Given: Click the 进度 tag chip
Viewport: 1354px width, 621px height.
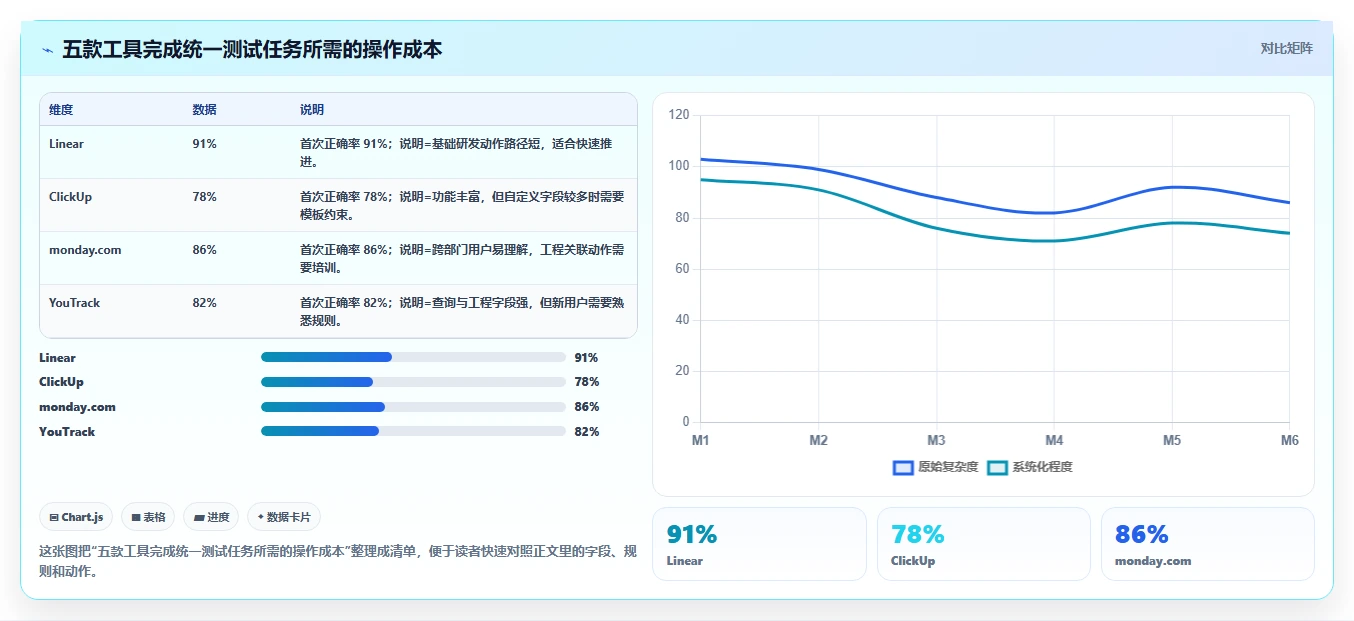Looking at the screenshot, I should point(211,517).
